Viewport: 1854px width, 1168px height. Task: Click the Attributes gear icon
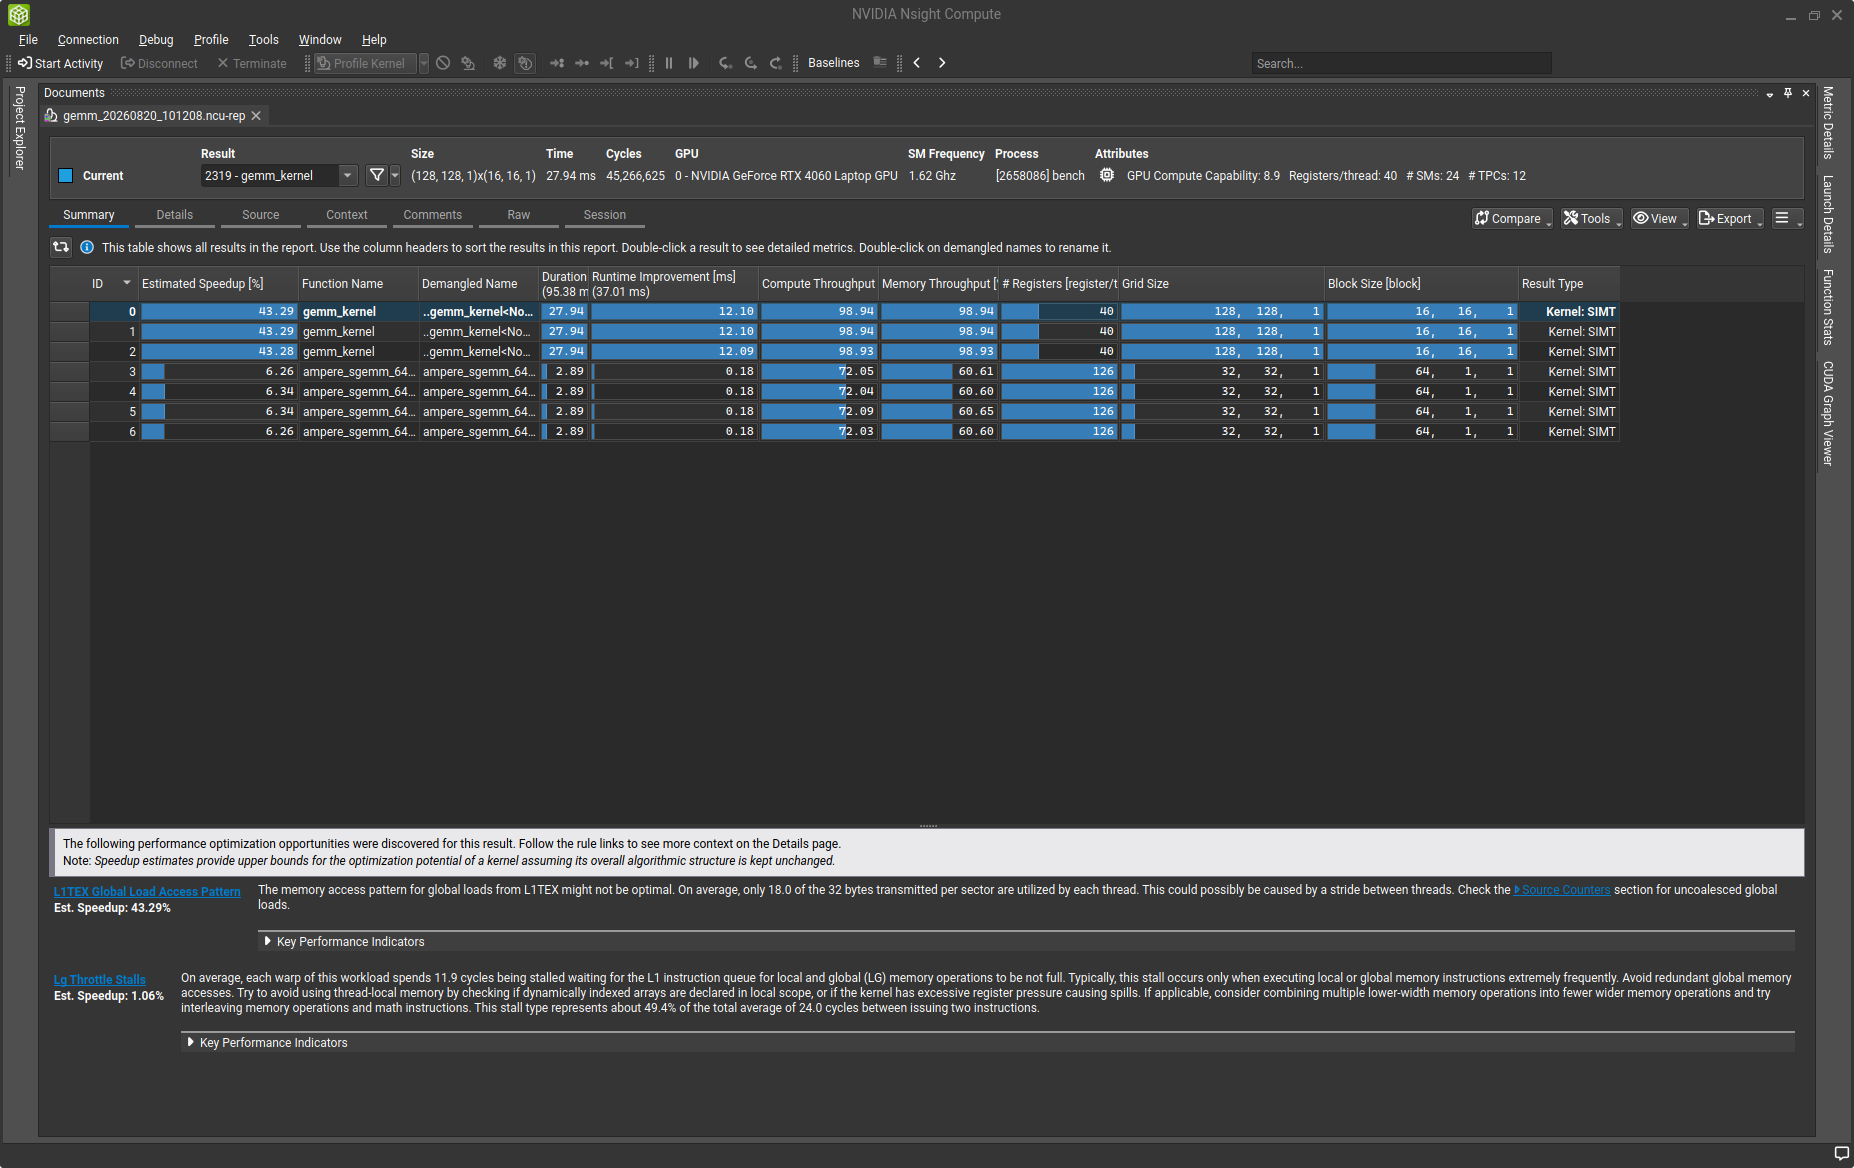click(x=1107, y=175)
